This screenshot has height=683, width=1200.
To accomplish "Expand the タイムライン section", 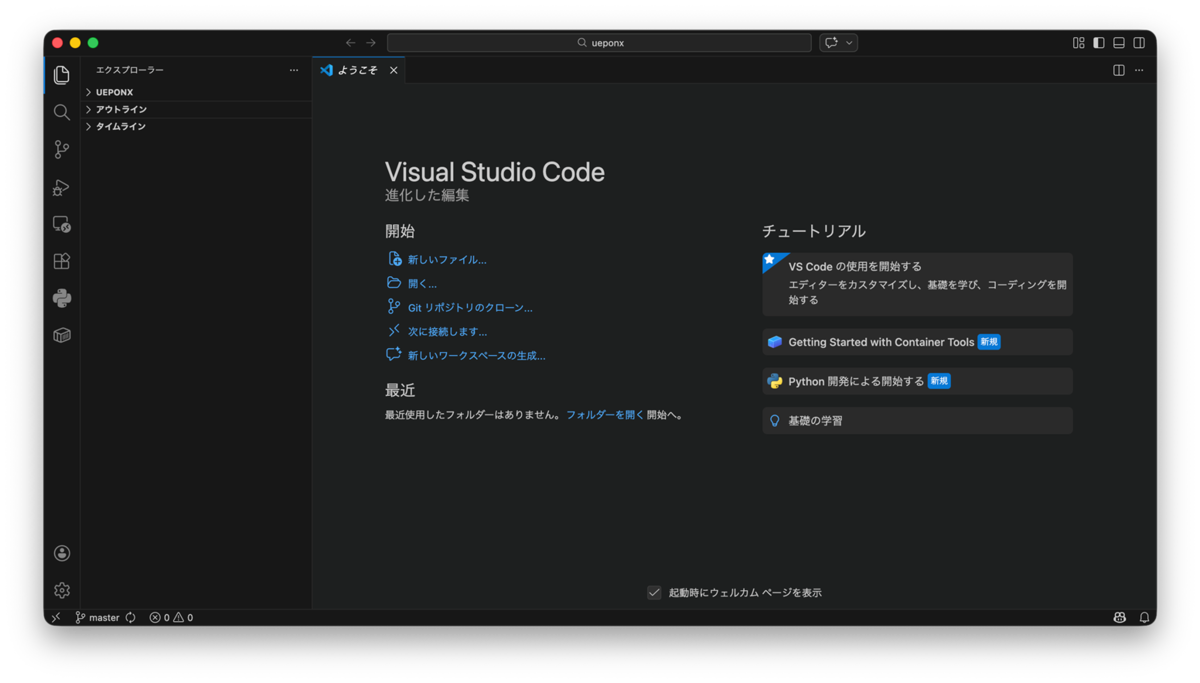I will tap(197, 127).
